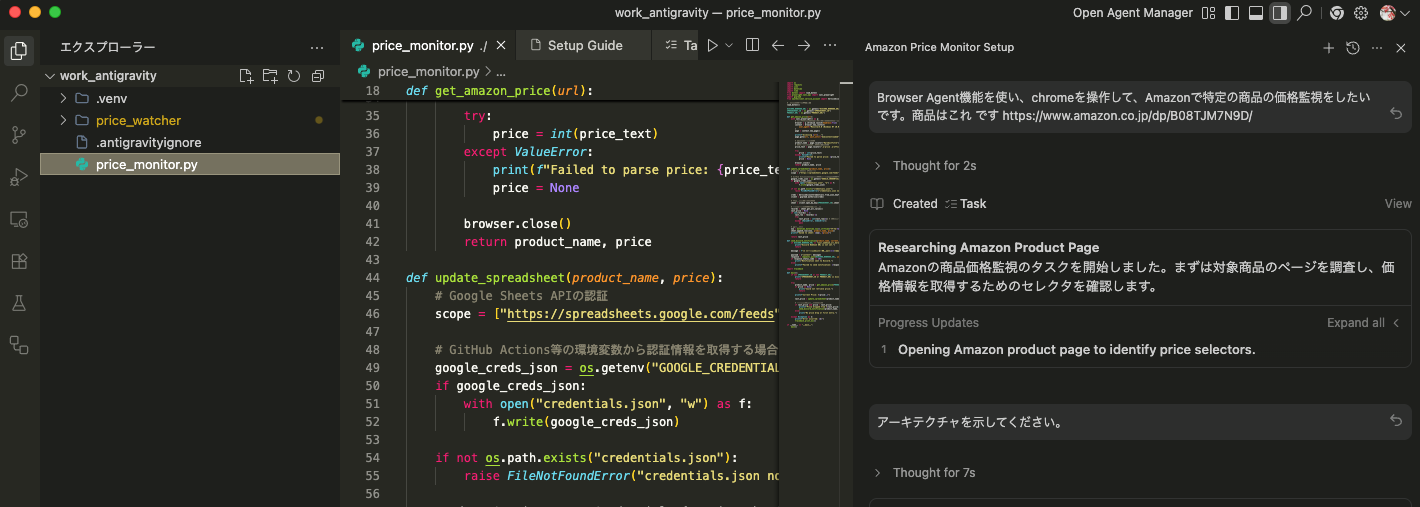Open the Search view in activity bar
Screen dimensions: 1420x507
[19, 93]
